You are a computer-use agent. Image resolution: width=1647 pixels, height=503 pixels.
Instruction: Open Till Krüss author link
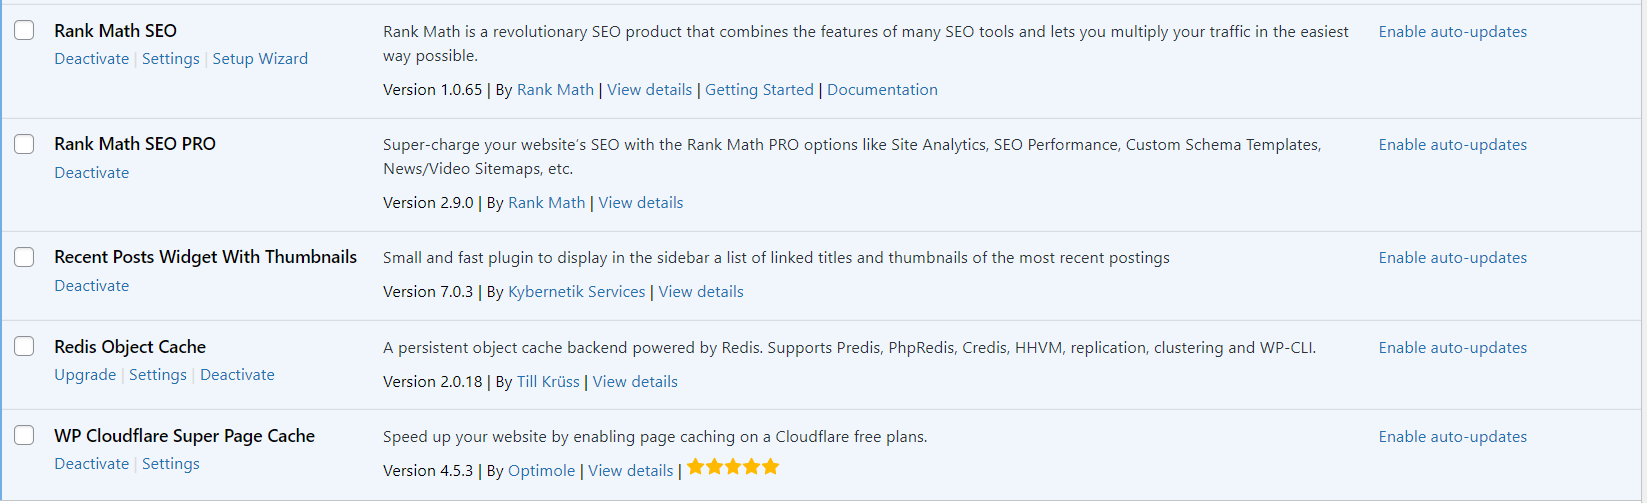point(548,382)
